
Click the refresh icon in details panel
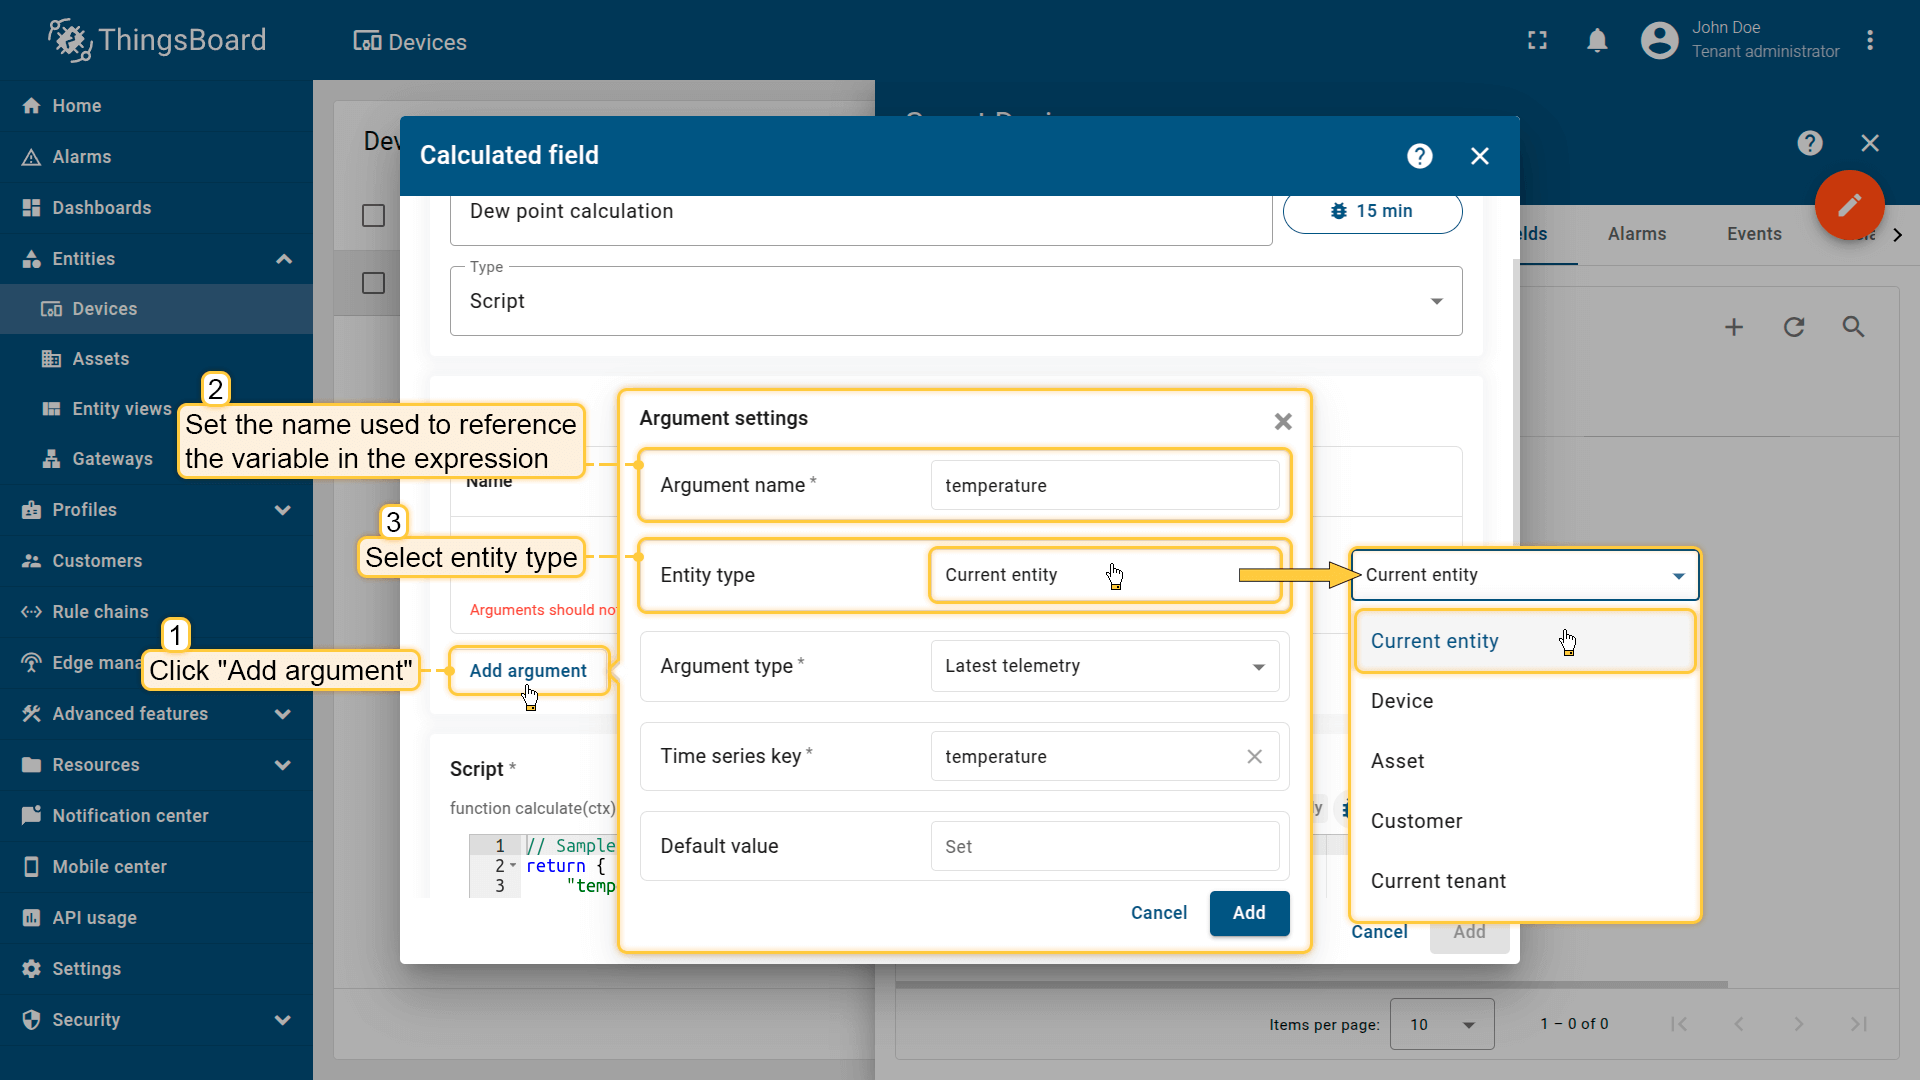1793,327
